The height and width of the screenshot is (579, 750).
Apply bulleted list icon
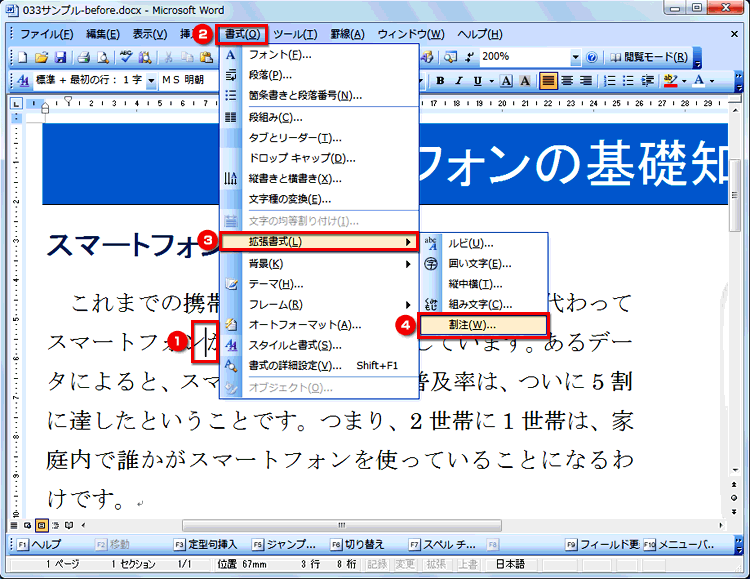point(628,80)
